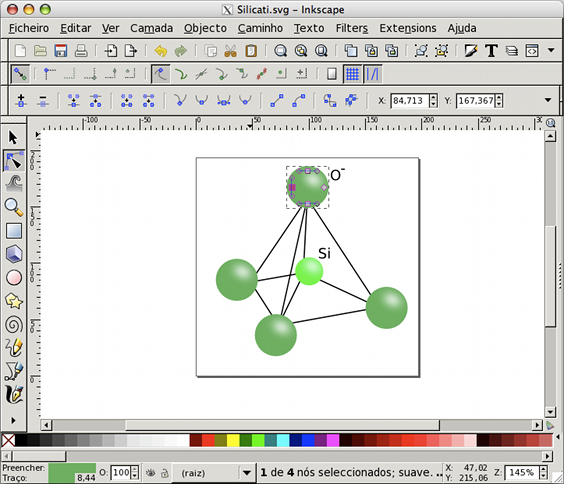
Task: Click the Undo yellow arrow icon
Action: click(x=161, y=51)
